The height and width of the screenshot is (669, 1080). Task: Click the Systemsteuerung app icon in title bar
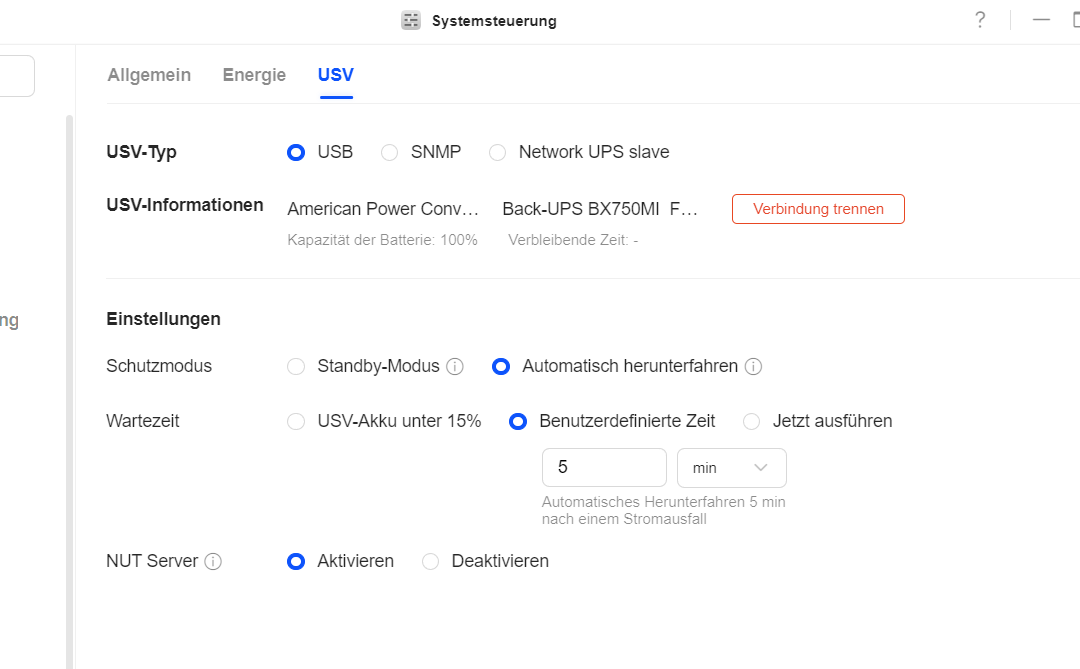411,21
